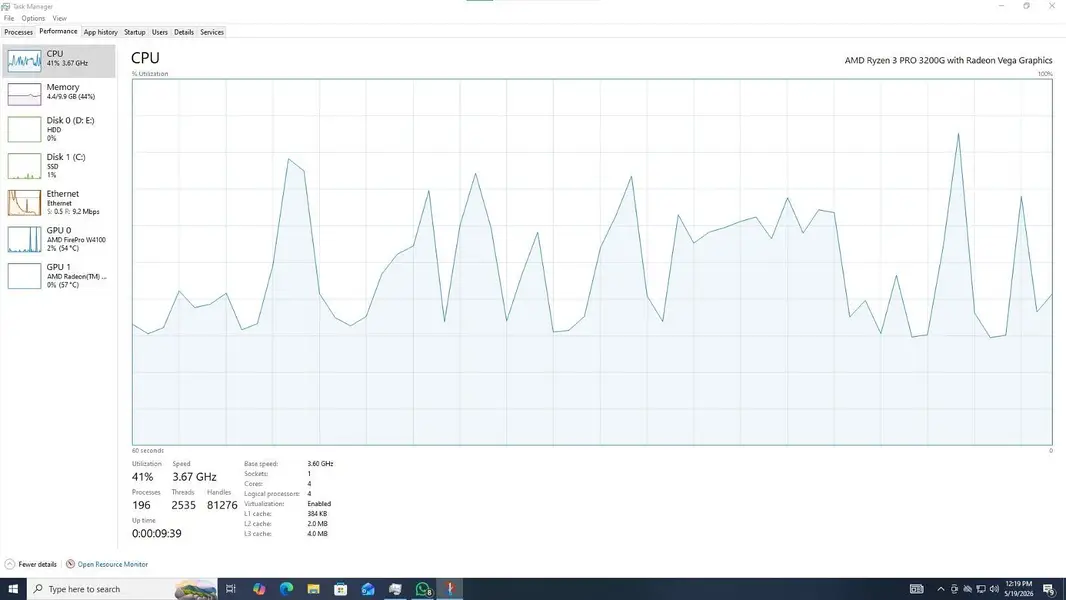Expand the View menu

click(60, 18)
